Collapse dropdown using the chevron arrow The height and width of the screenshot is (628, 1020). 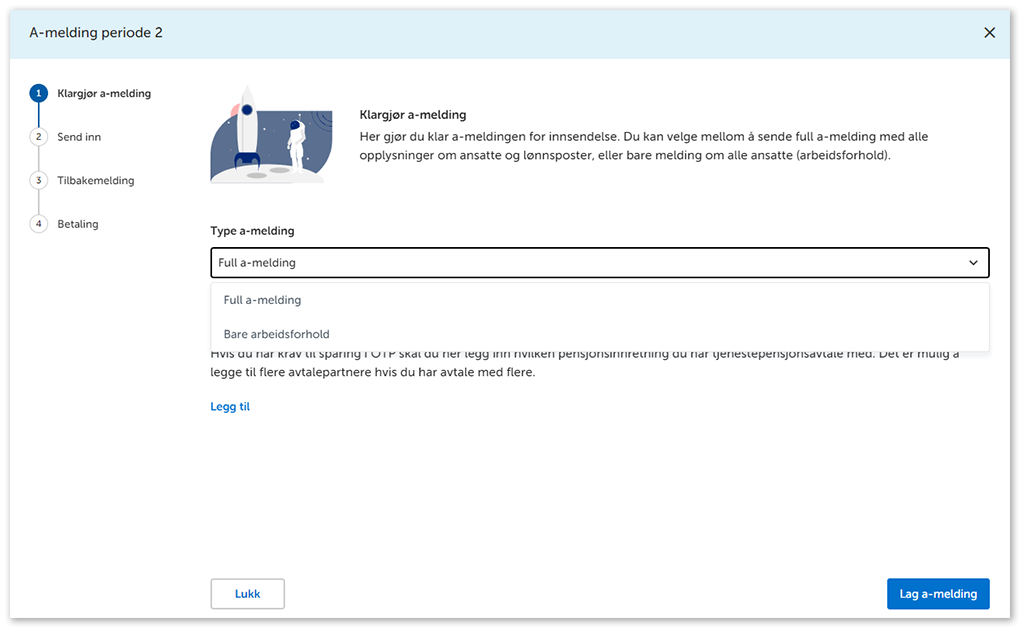973,263
